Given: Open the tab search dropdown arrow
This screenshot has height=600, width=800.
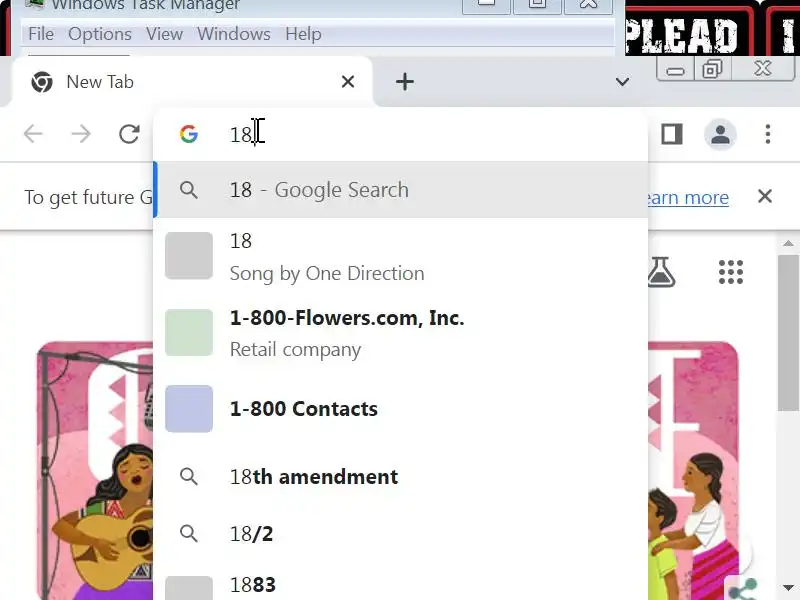Looking at the screenshot, I should (x=622, y=82).
